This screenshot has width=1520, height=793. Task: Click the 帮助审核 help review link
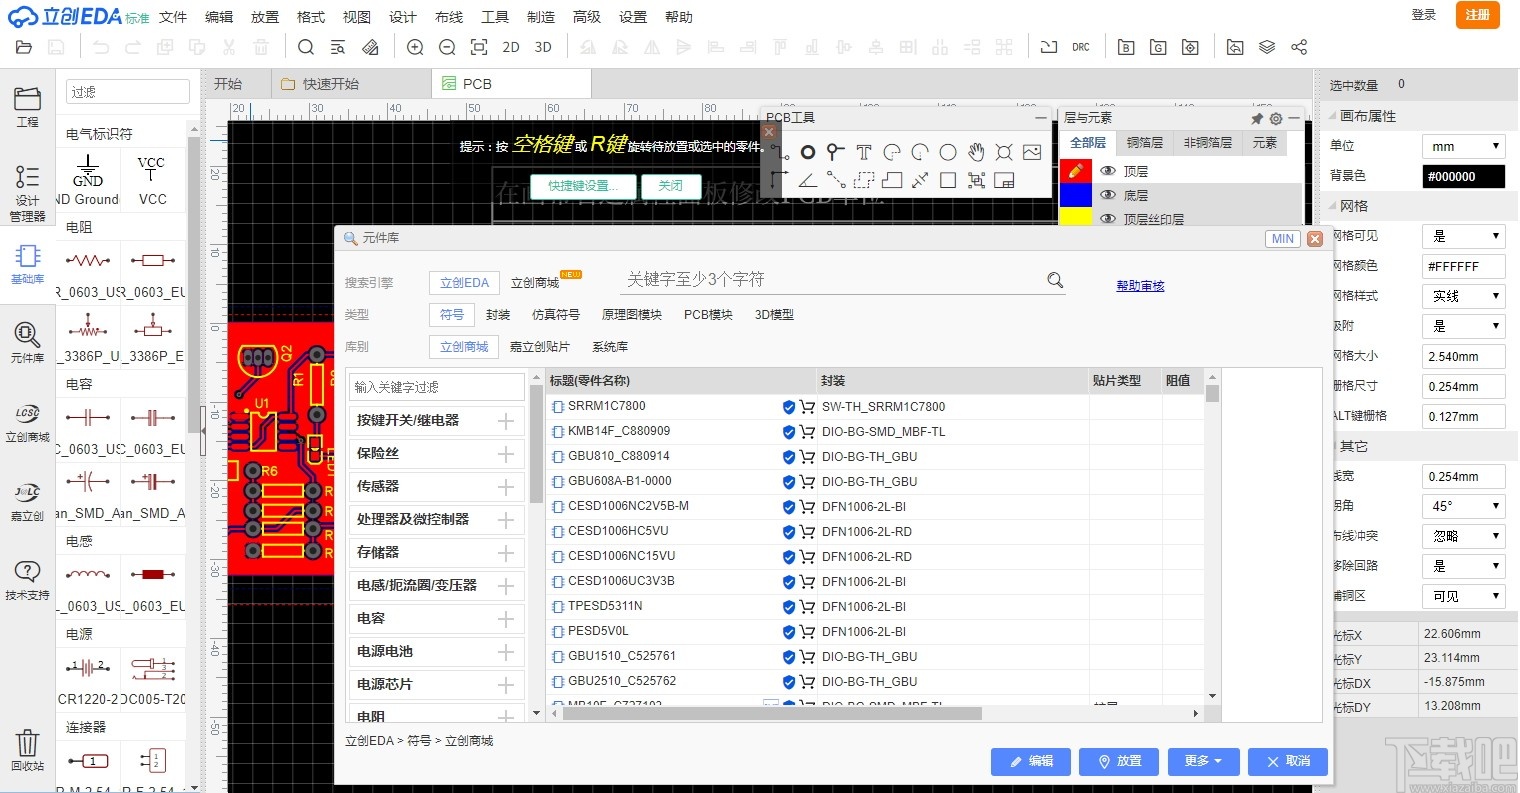(1140, 286)
